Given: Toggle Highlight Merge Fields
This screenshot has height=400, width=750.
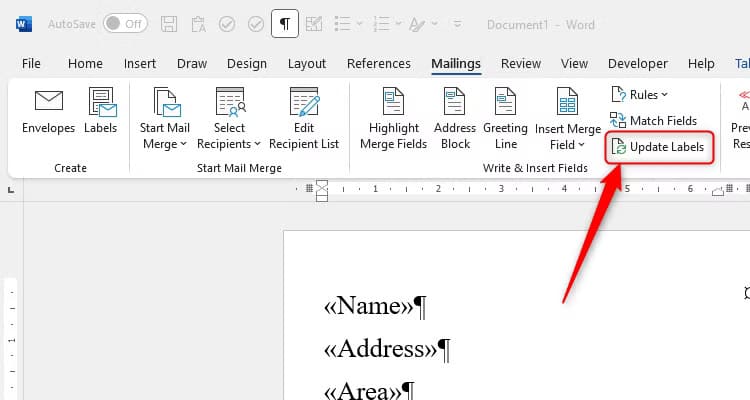Looking at the screenshot, I should (x=394, y=119).
